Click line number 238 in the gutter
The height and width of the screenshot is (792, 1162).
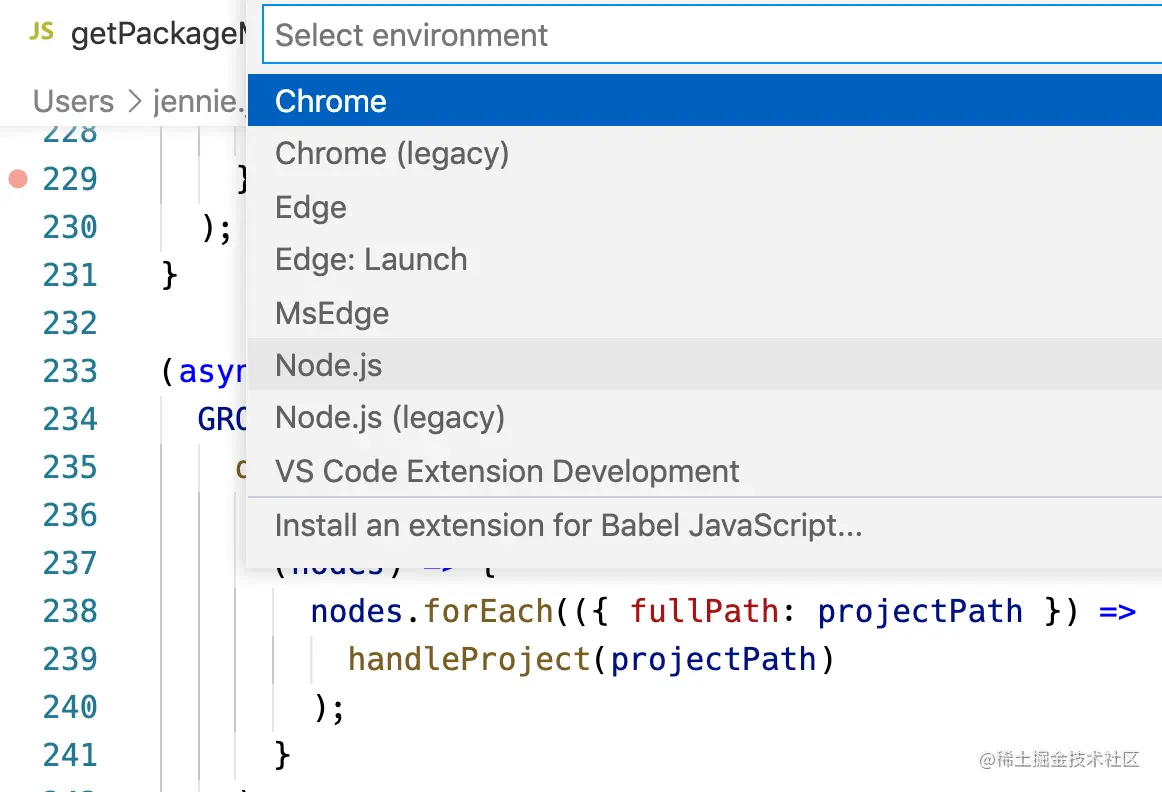[70, 612]
